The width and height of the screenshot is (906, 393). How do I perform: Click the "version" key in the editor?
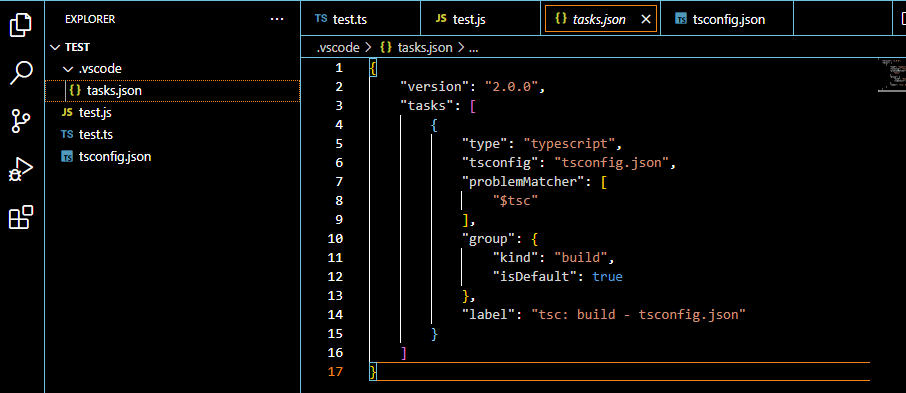tap(434, 87)
